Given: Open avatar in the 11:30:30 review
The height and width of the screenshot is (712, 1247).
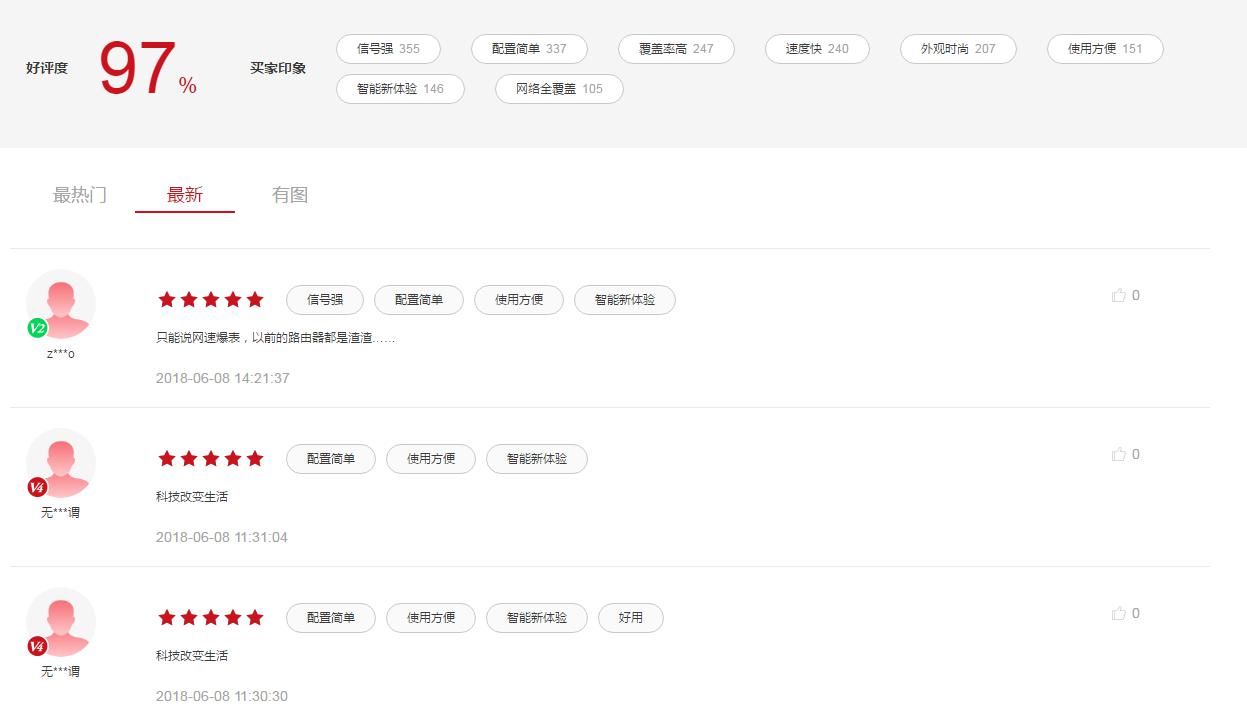Looking at the screenshot, I should tap(61, 622).
